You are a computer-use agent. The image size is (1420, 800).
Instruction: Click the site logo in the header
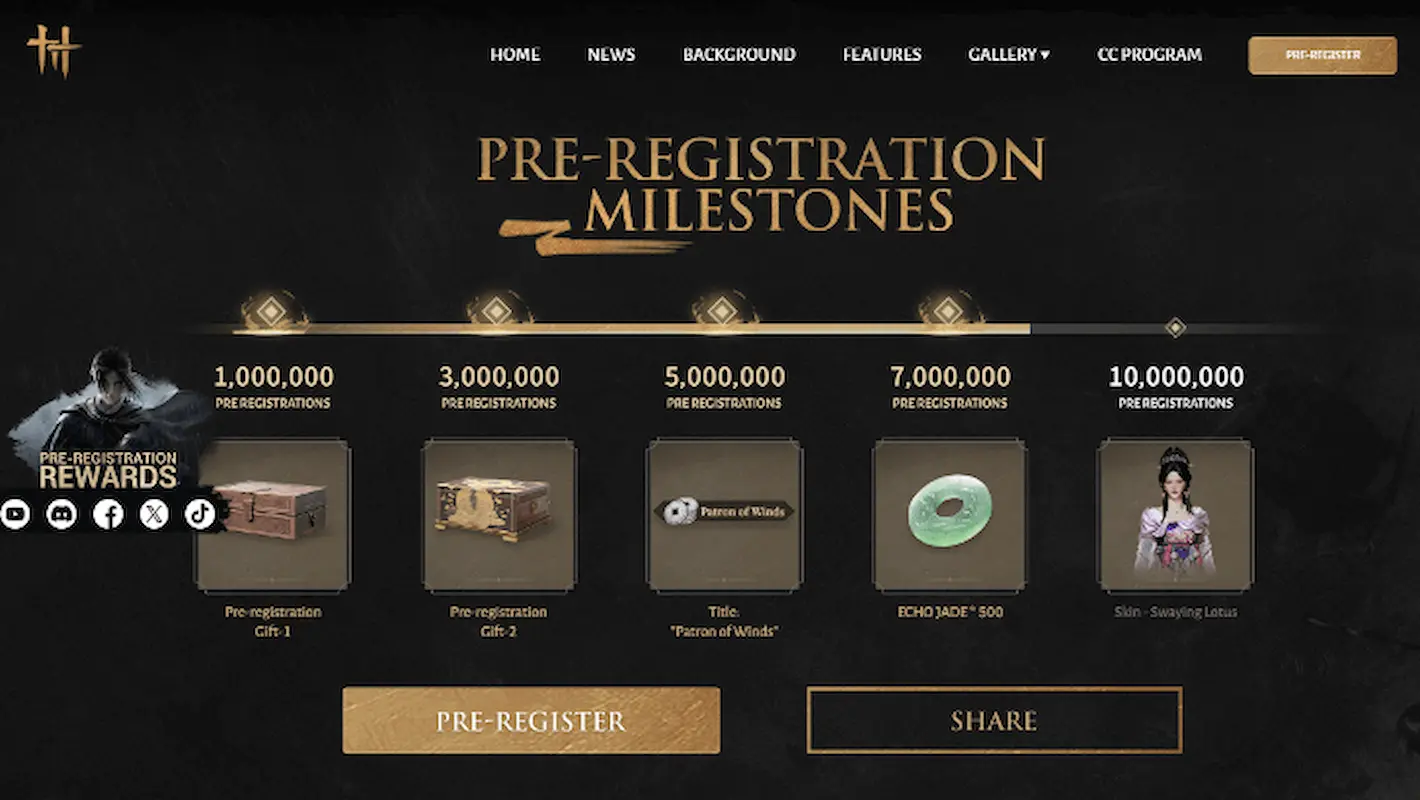(x=54, y=52)
